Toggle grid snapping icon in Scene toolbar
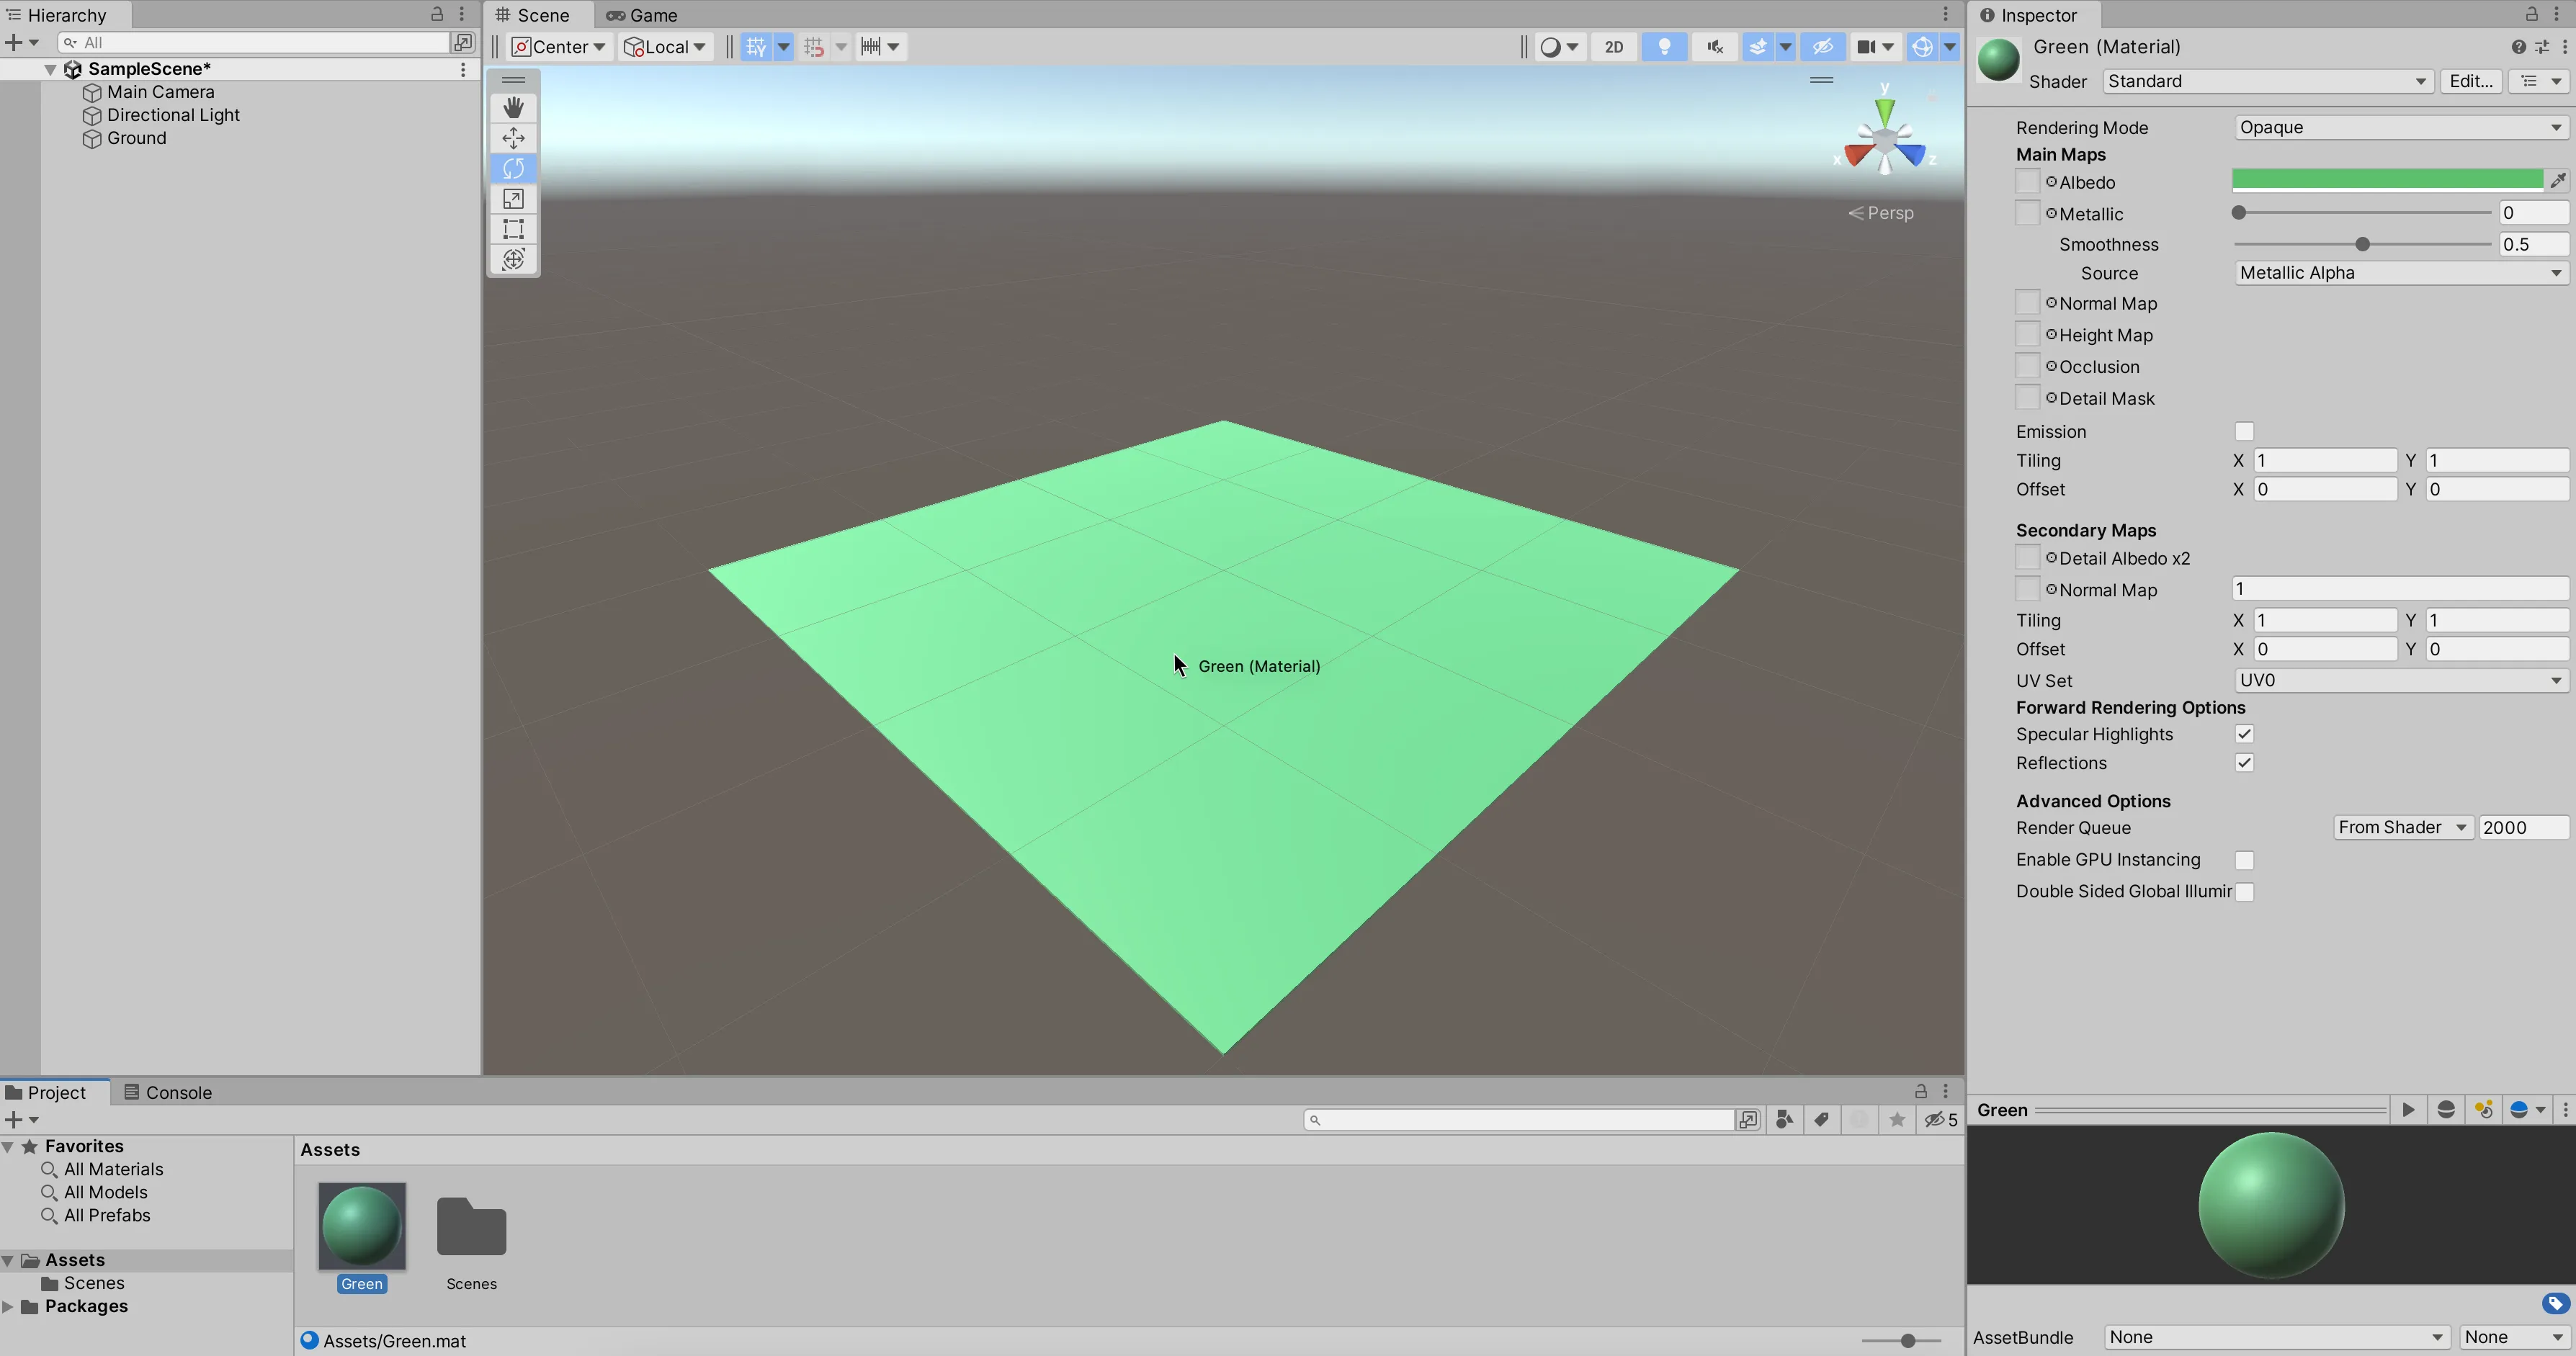2576x1356 pixels. click(814, 47)
